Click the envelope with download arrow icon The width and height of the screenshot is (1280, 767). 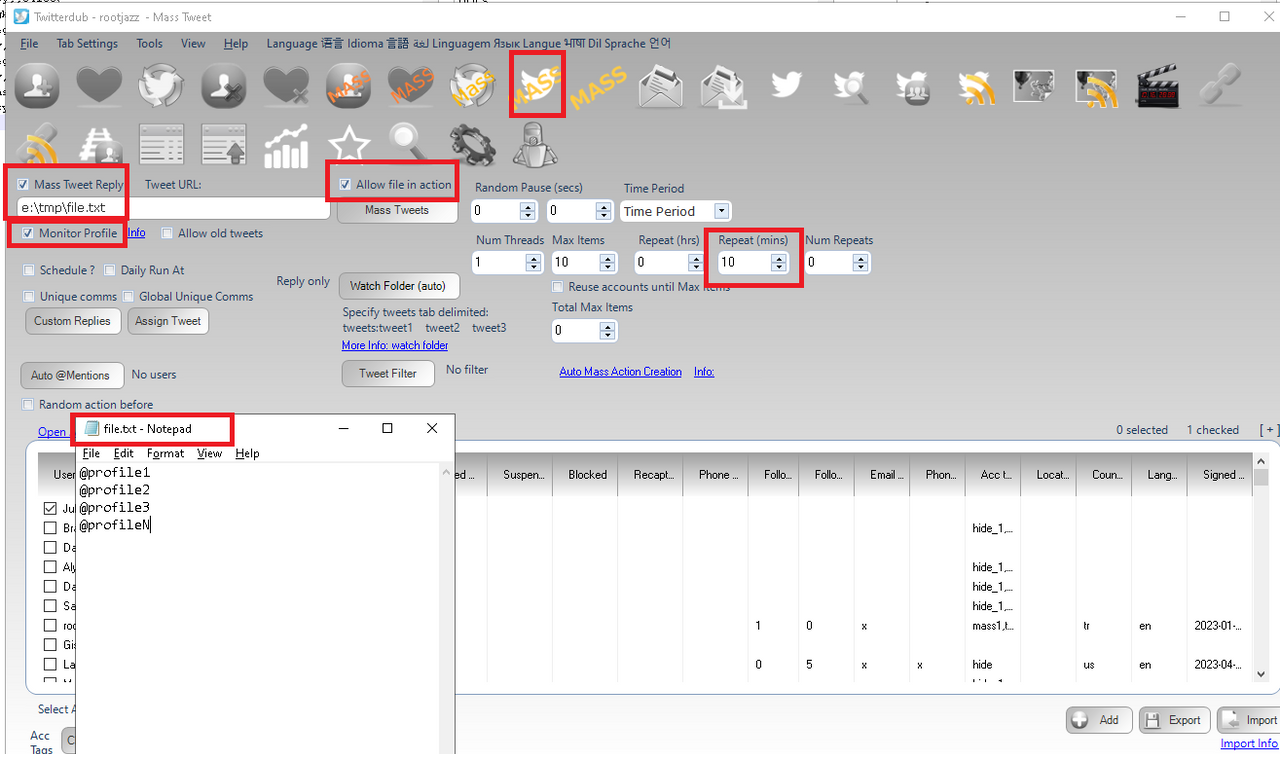[x=724, y=86]
